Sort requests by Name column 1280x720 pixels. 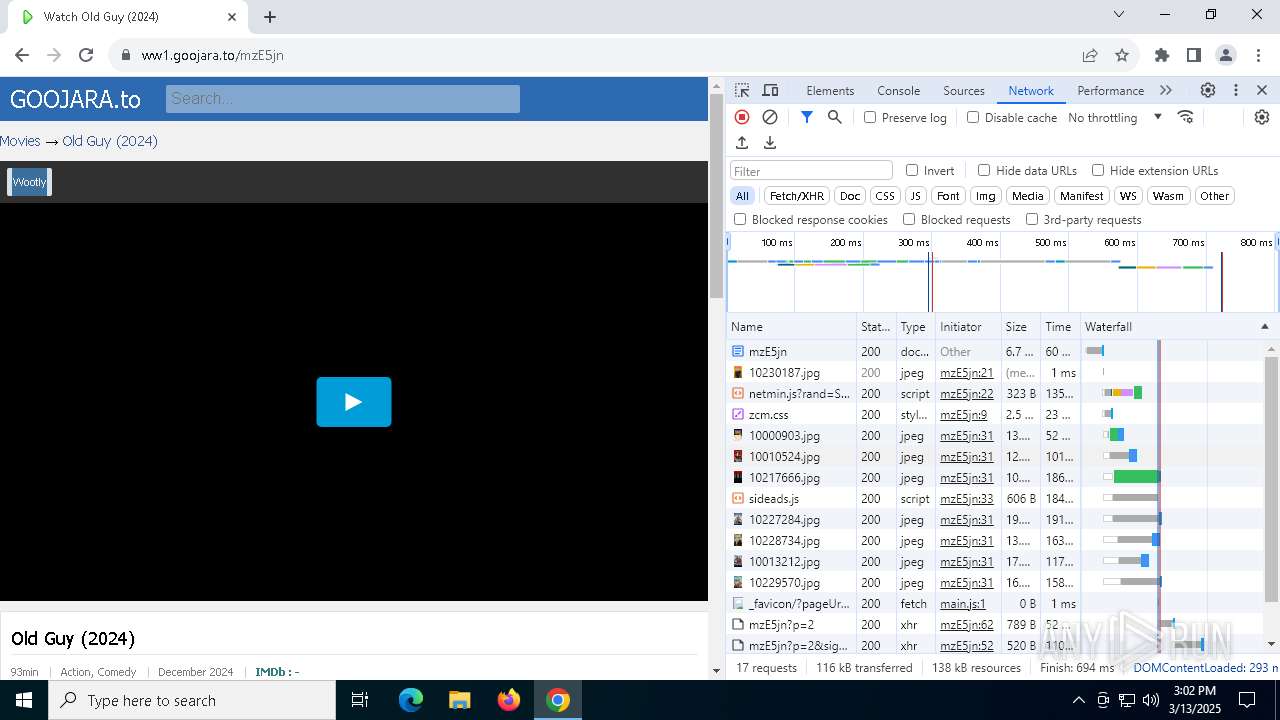click(791, 327)
